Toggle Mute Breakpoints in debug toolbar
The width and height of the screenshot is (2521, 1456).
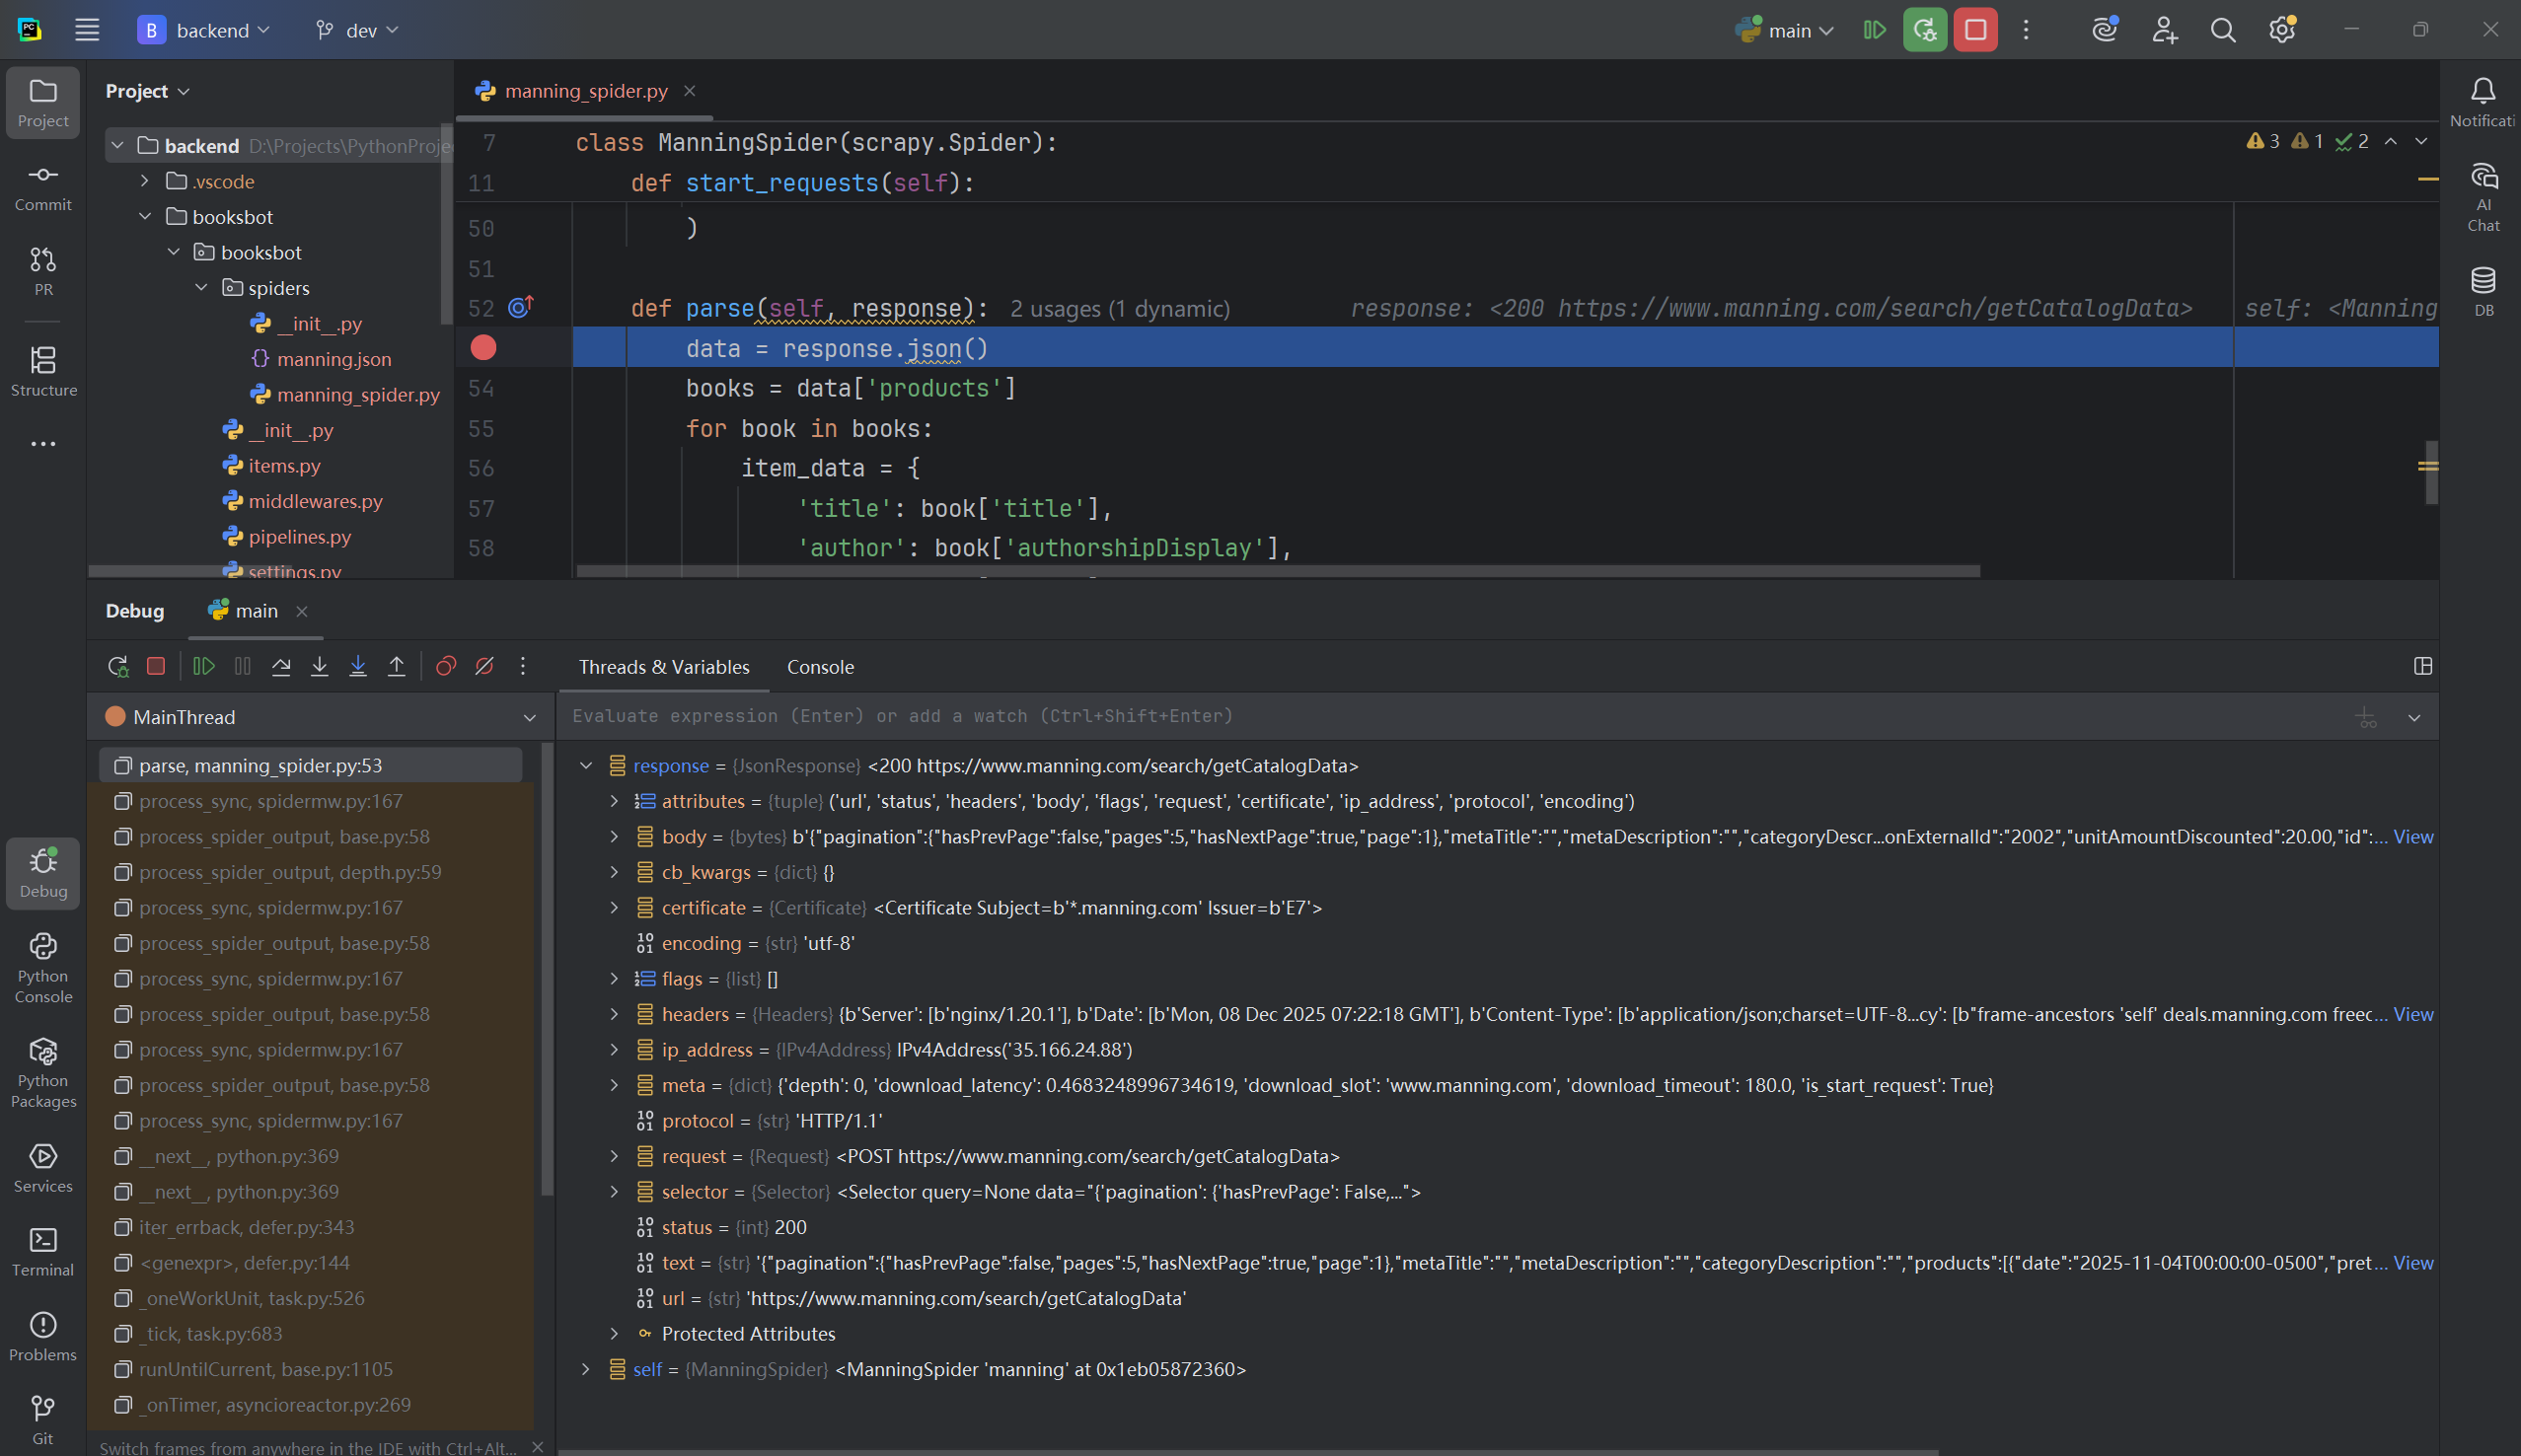[485, 667]
